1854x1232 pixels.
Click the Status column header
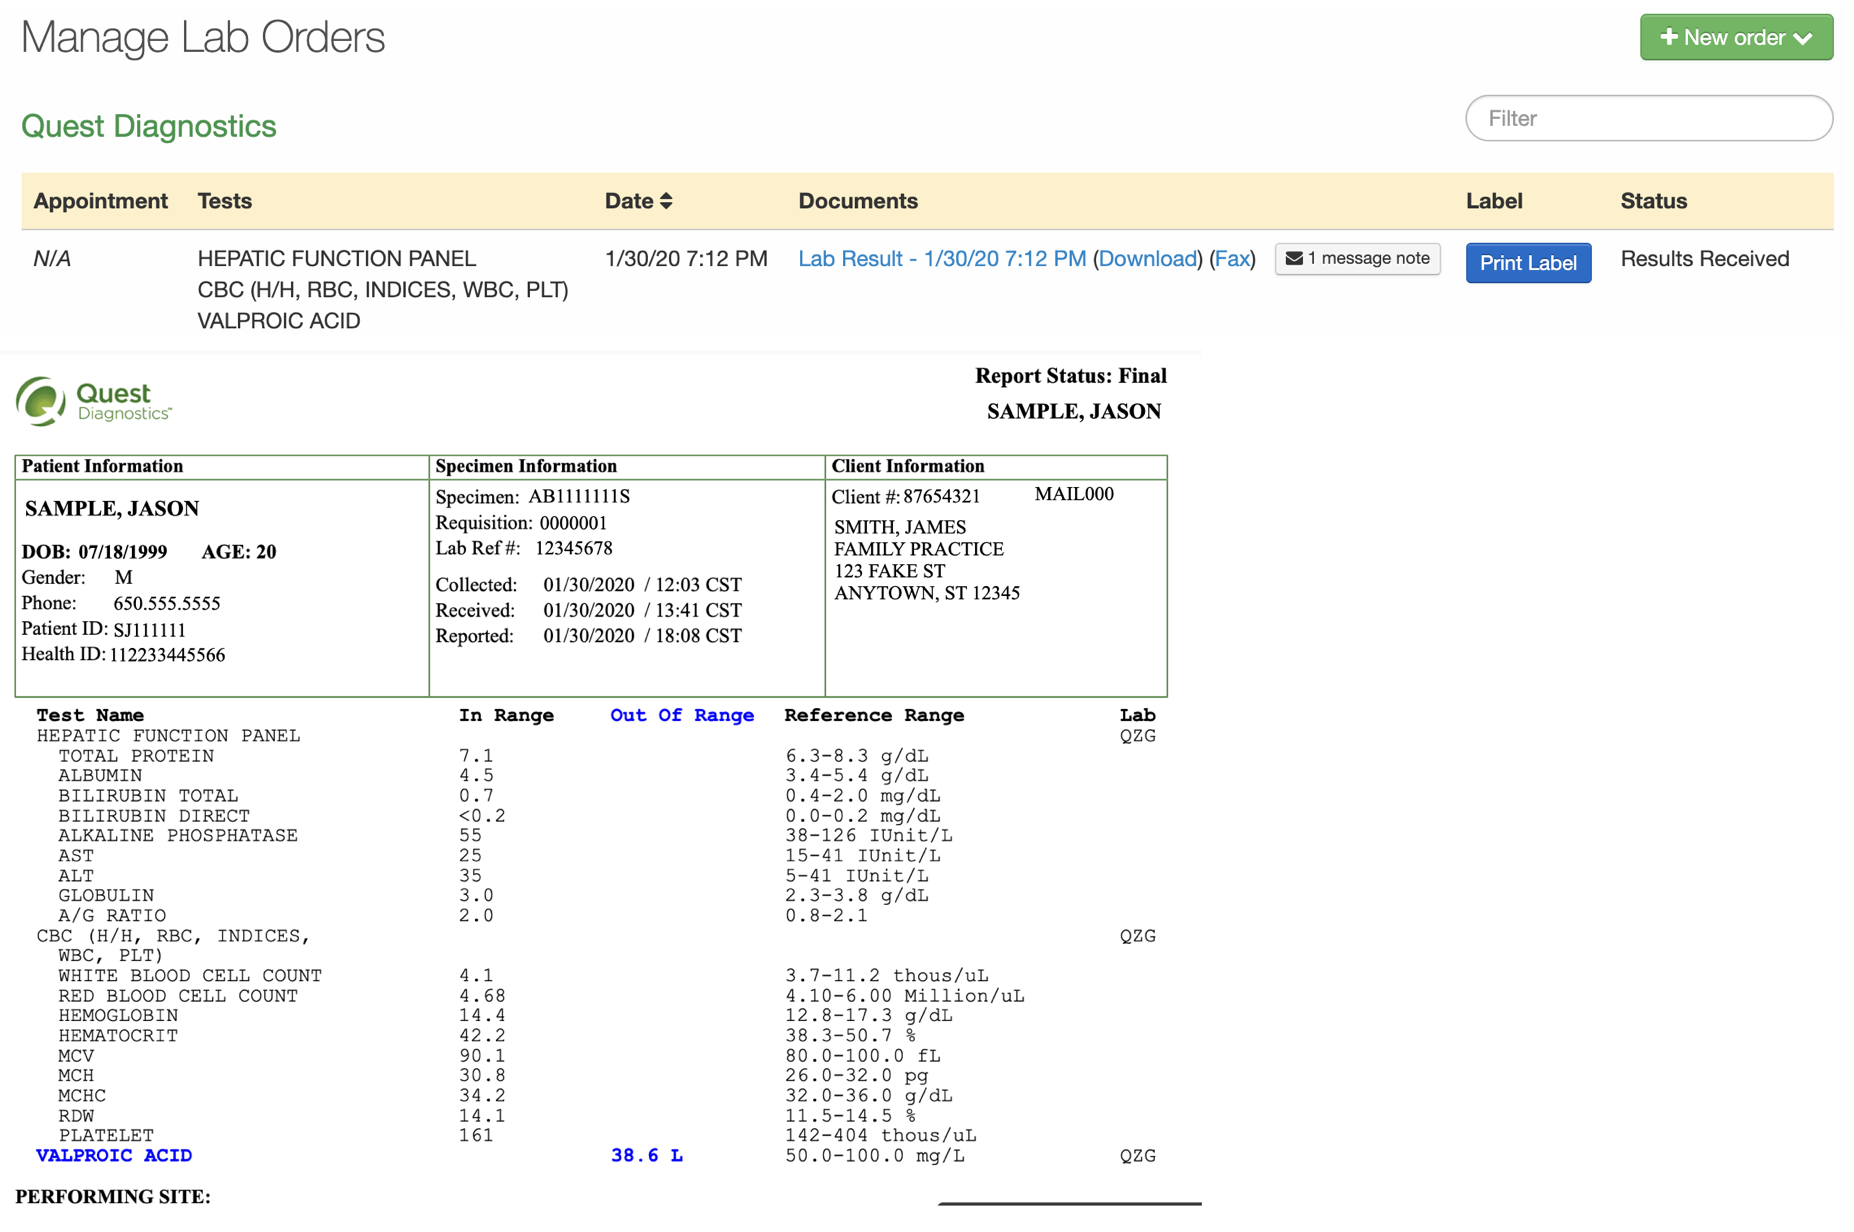click(1653, 201)
